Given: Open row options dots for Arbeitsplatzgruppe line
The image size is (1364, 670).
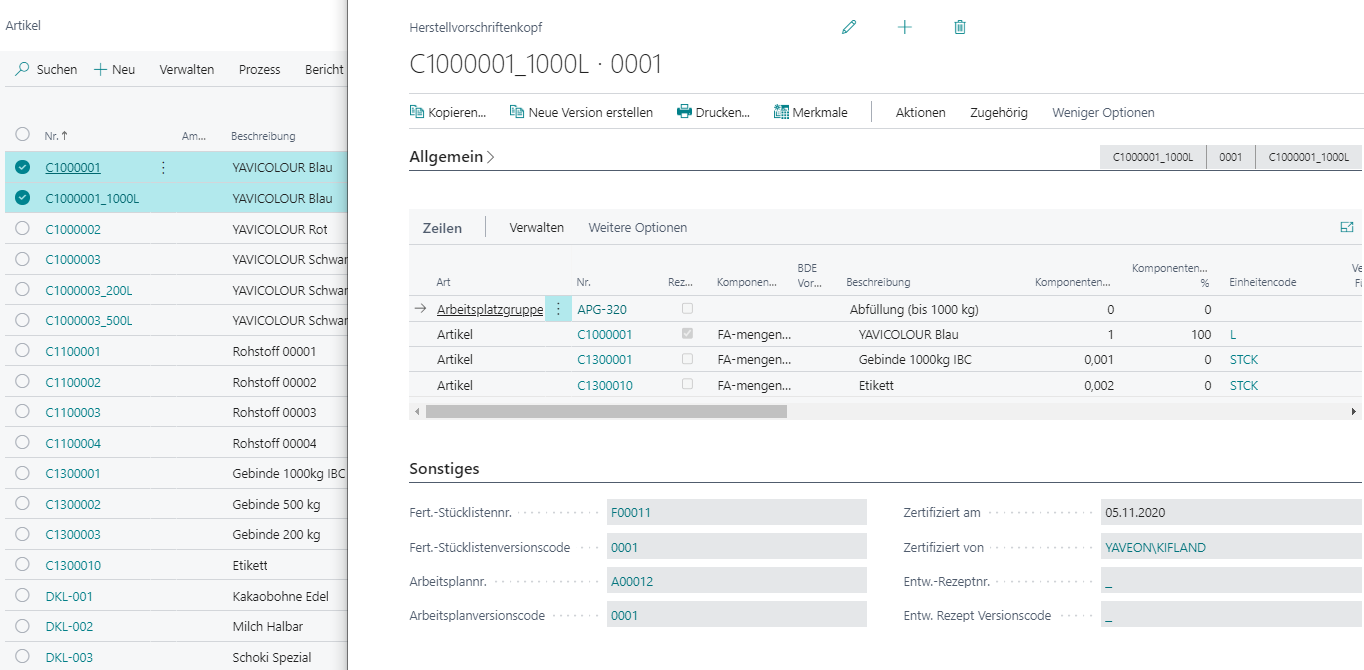Looking at the screenshot, I should tap(558, 309).
